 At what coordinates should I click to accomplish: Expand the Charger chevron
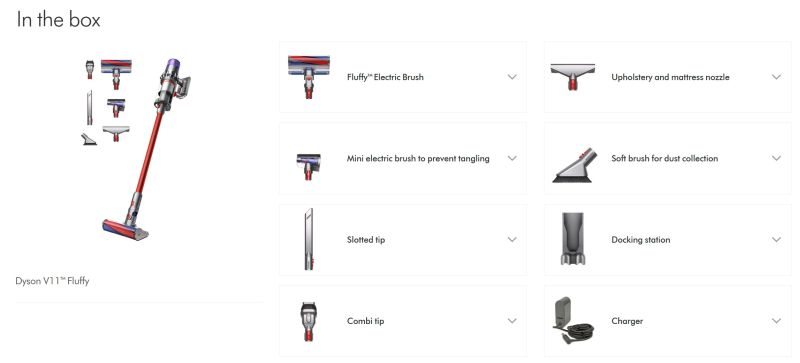pyautogui.click(x=777, y=321)
